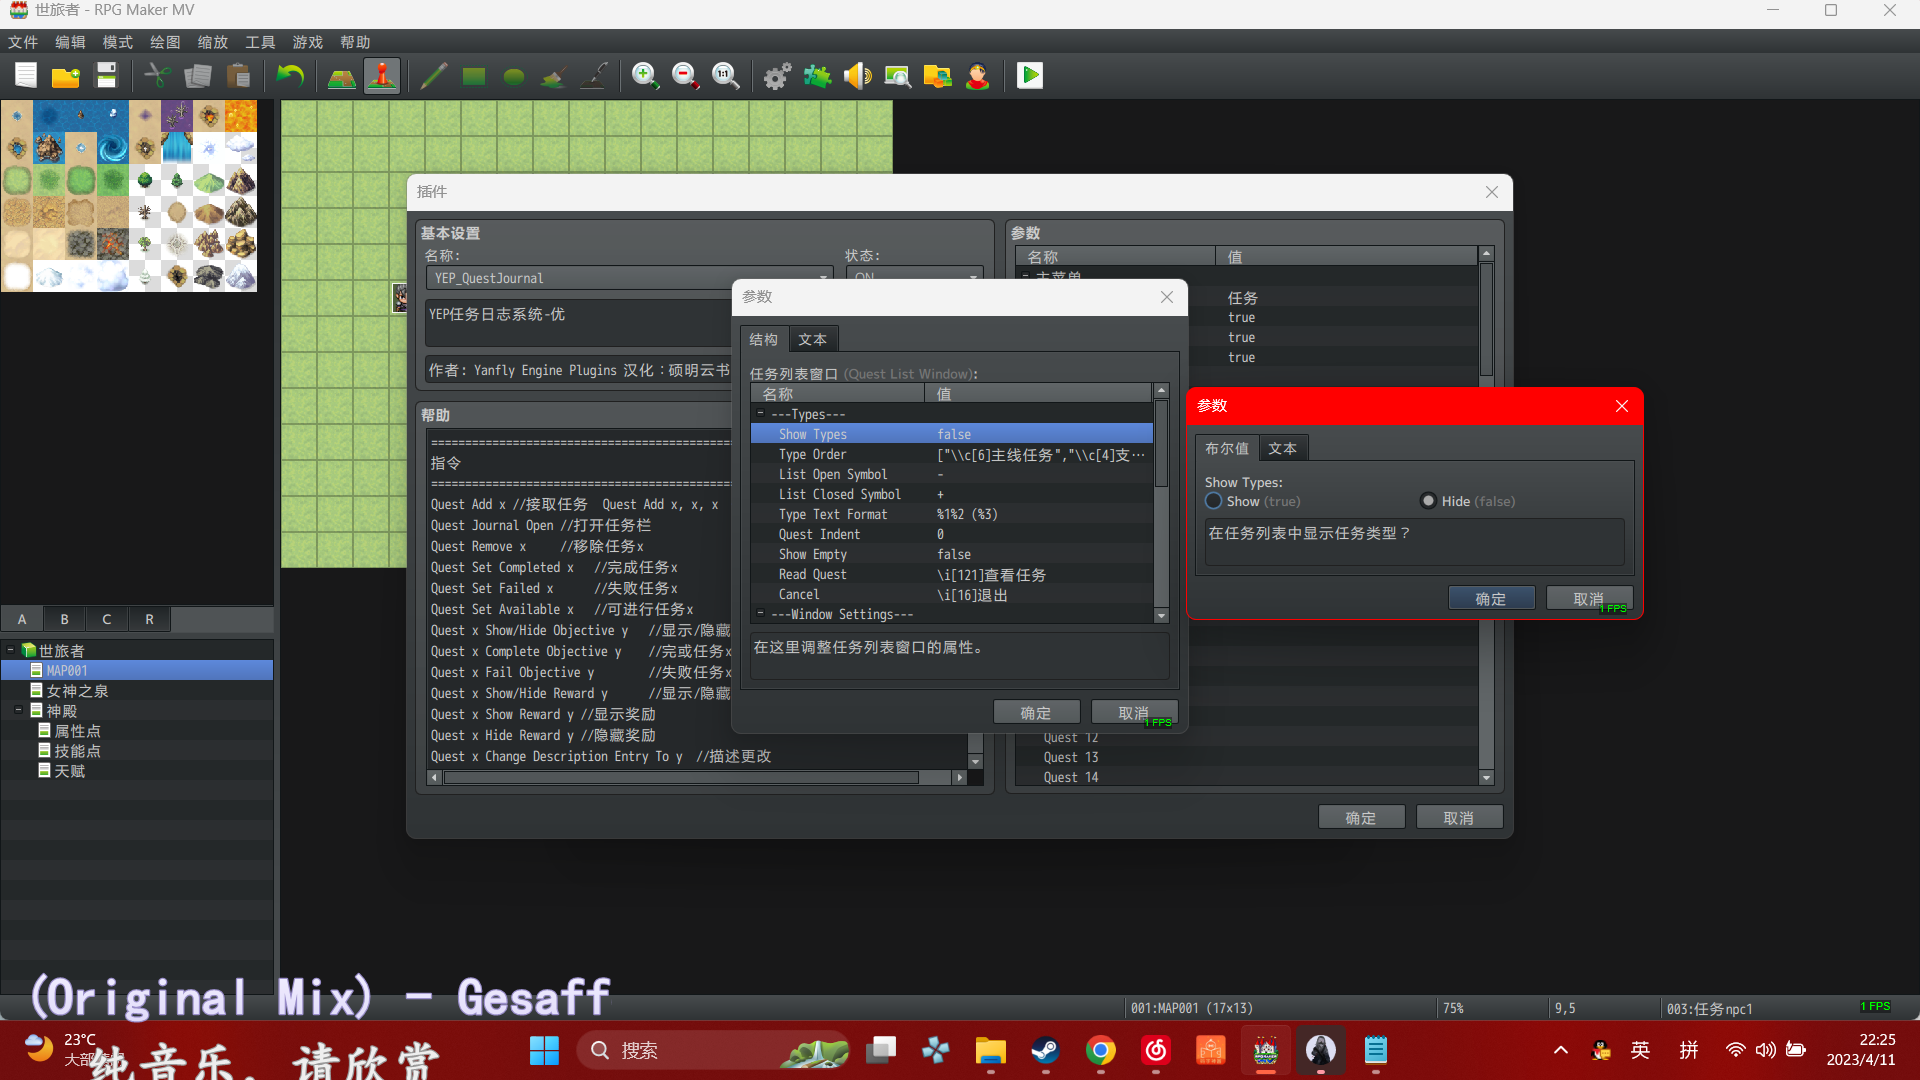Open the Sound Test speaker icon
Image resolution: width=1920 pixels, height=1080 pixels.
click(857, 76)
